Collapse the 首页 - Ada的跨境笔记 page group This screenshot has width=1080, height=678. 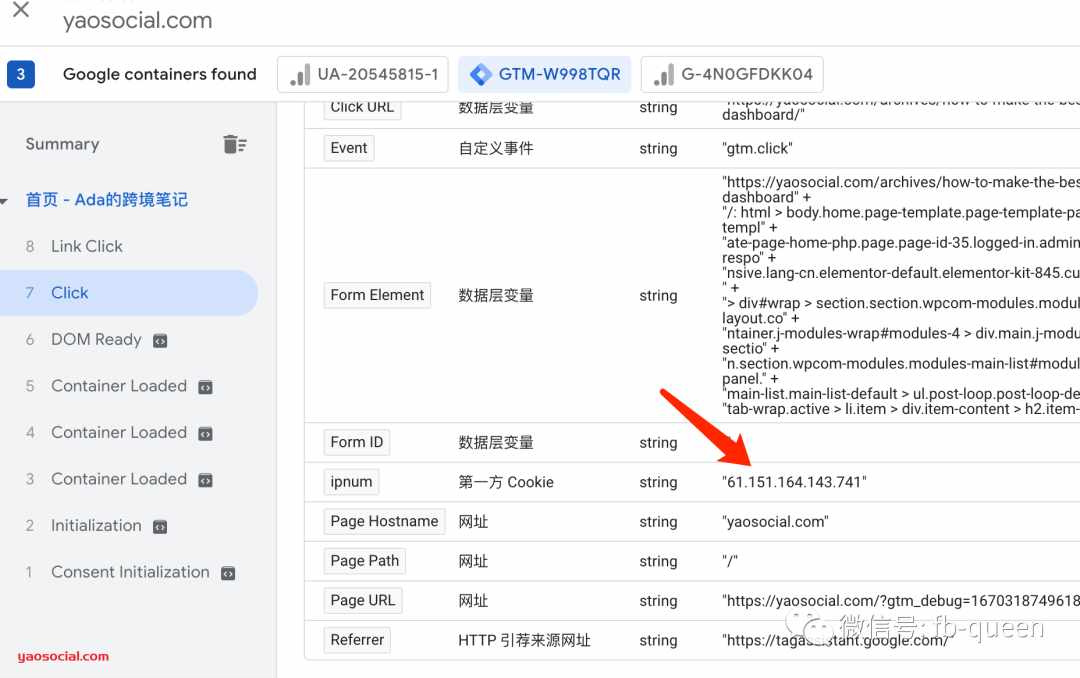4,201
